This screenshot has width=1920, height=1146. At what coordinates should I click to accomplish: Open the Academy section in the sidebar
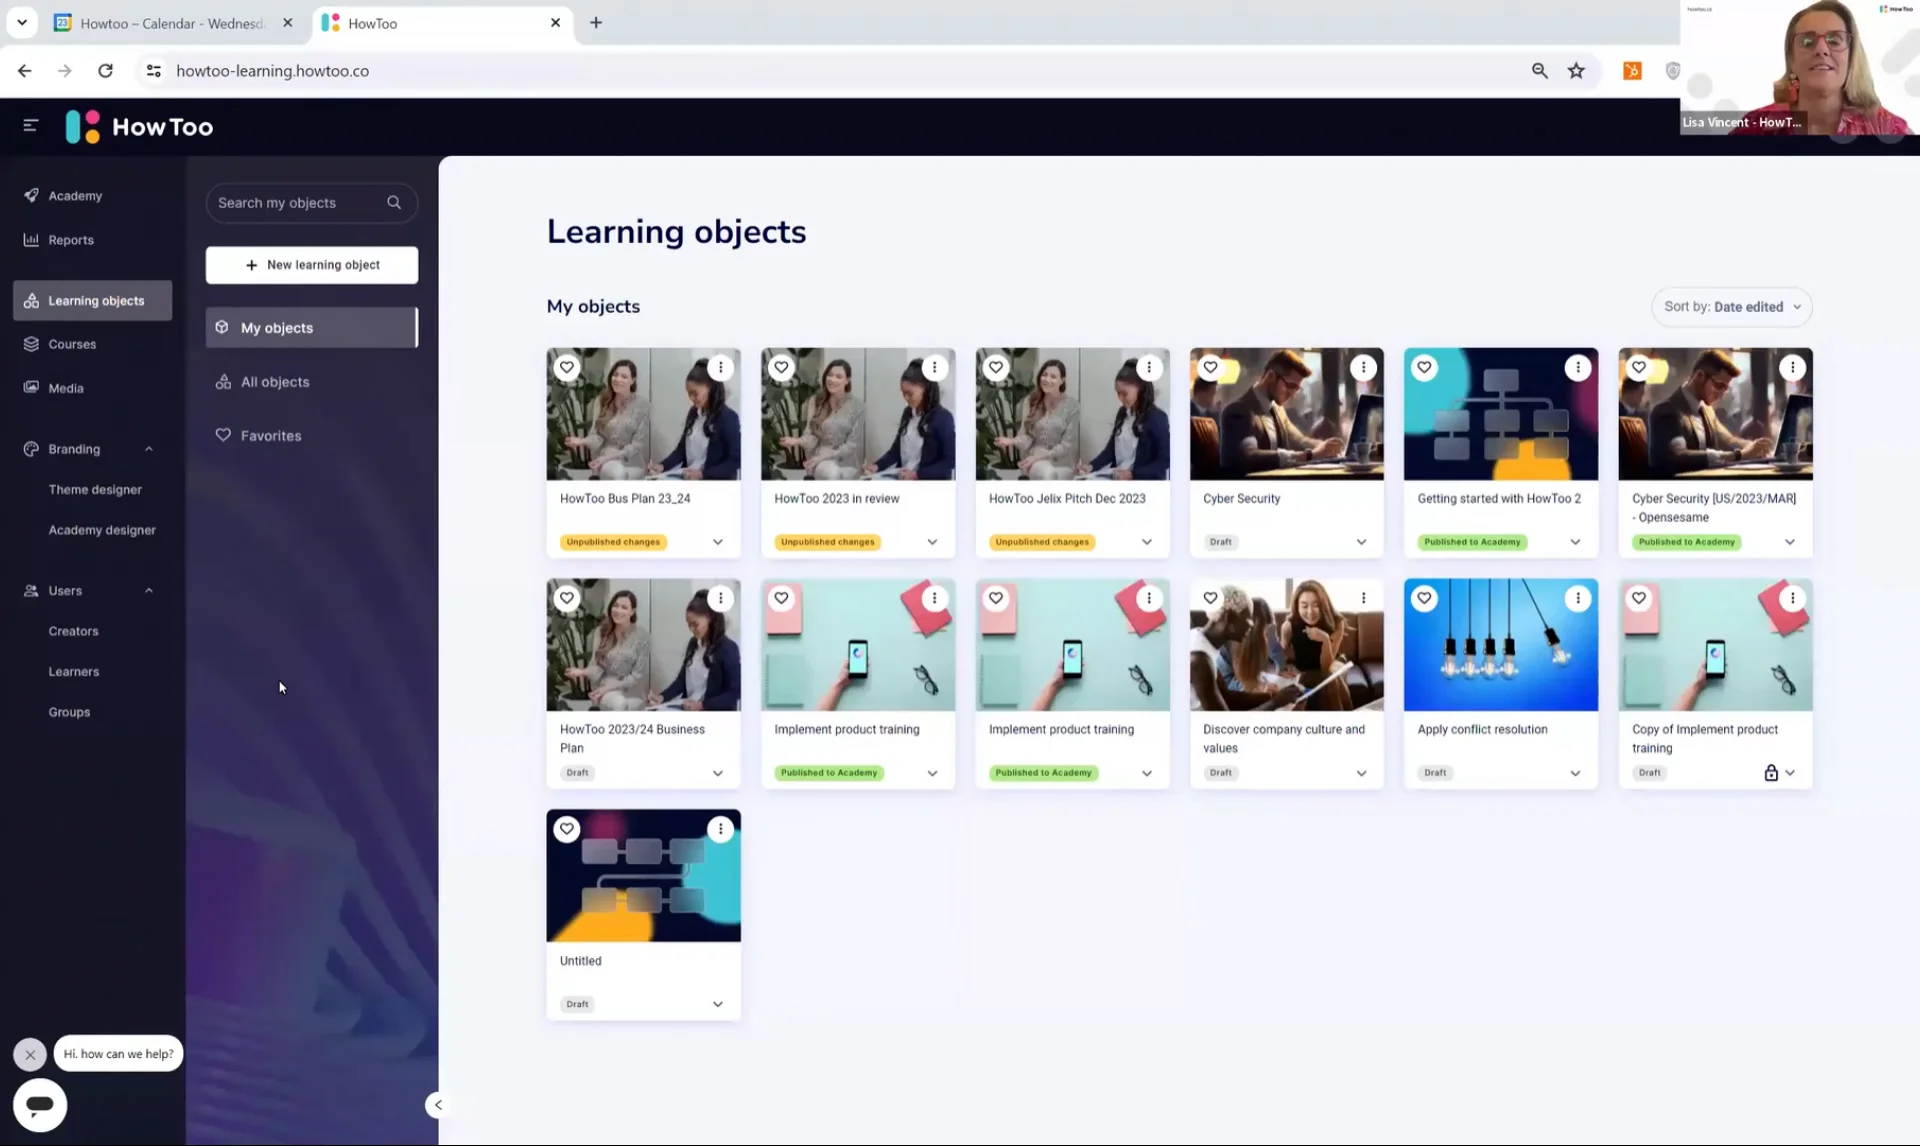coord(75,195)
